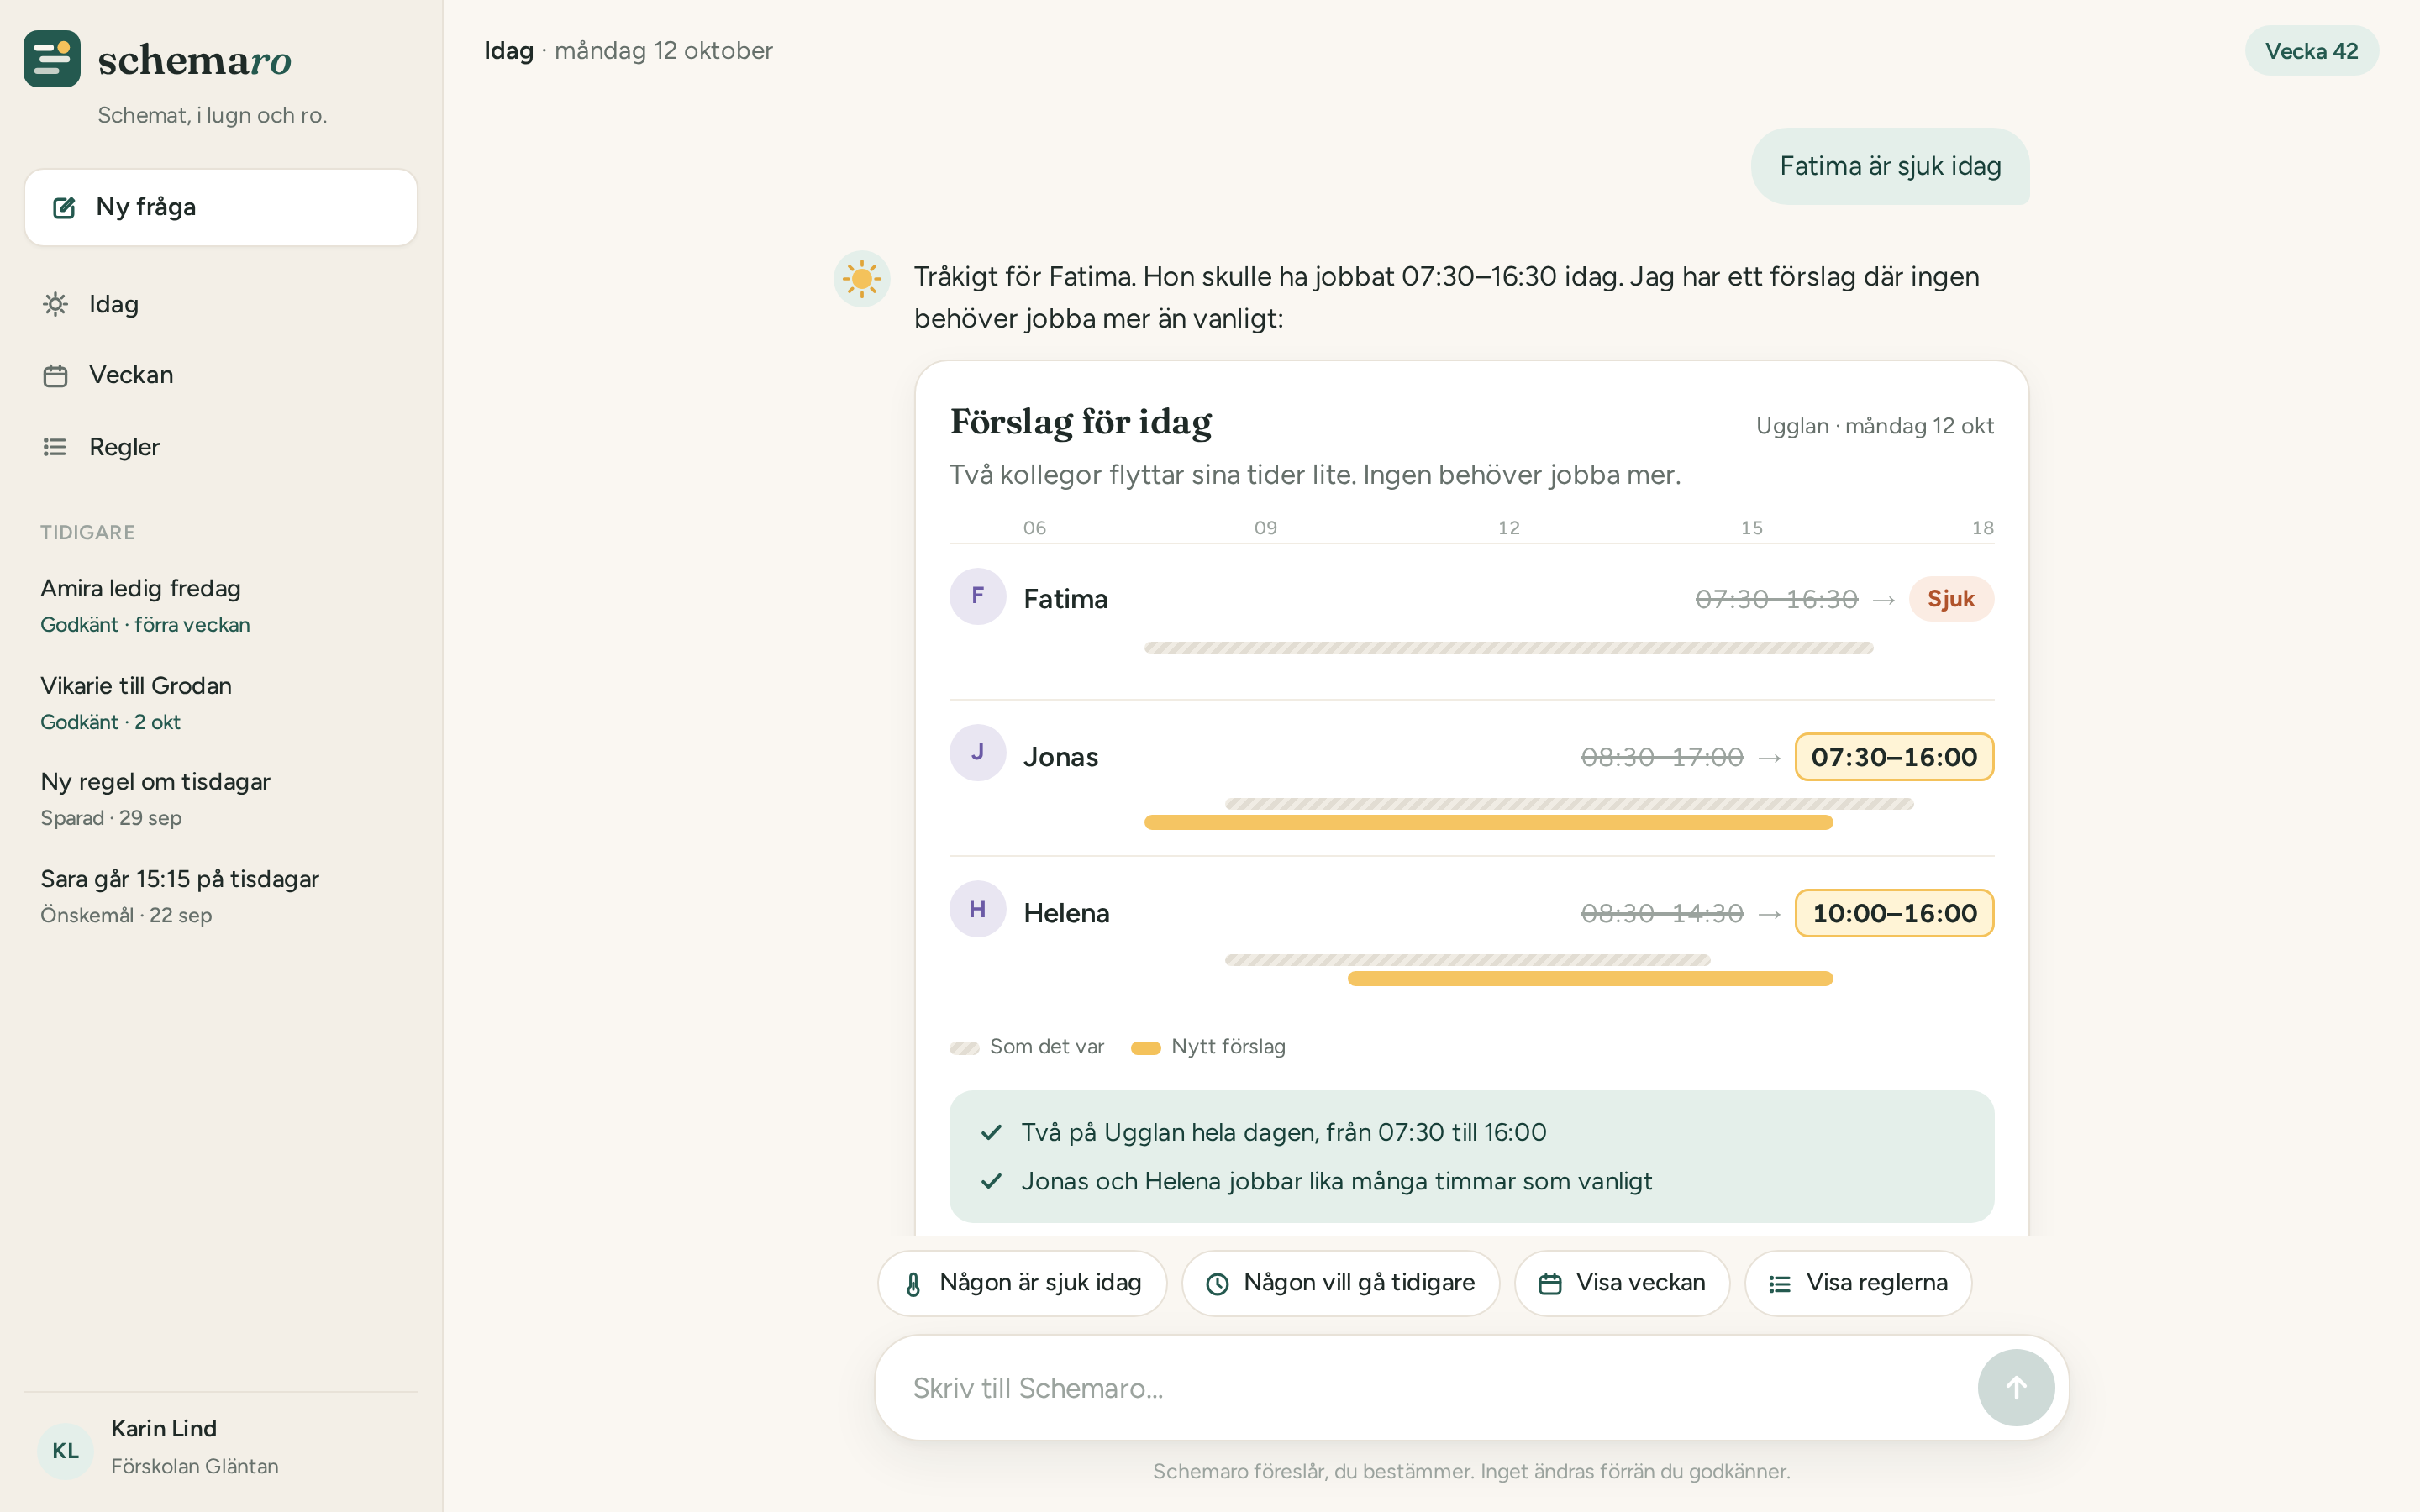Click the Någon vill gå tidigare suggestion
Image resolution: width=2420 pixels, height=1512 pixels.
[1340, 1283]
